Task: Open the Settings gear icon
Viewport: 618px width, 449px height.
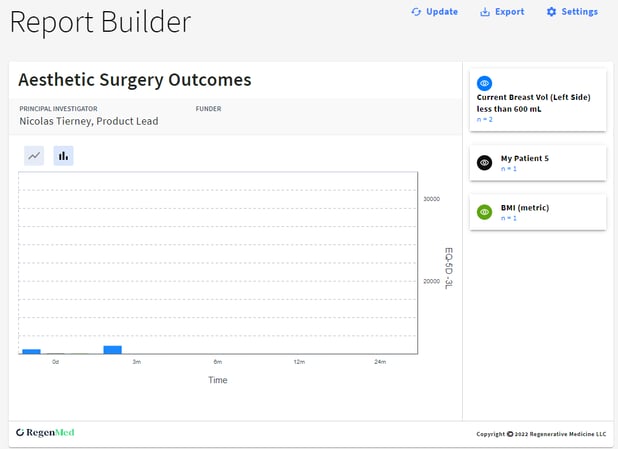Action: [x=551, y=12]
